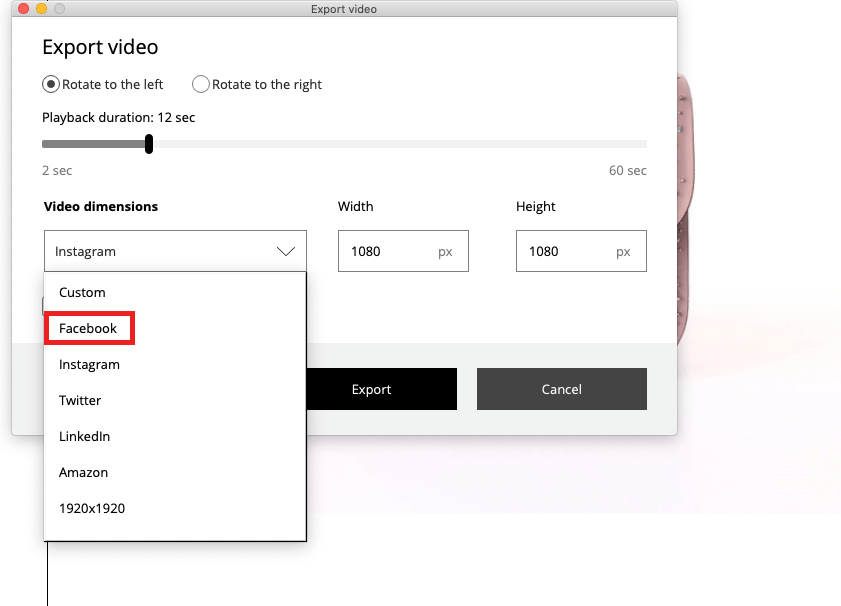The height and width of the screenshot is (606, 841).
Task: Click the Cancel button
Action: tap(562, 389)
